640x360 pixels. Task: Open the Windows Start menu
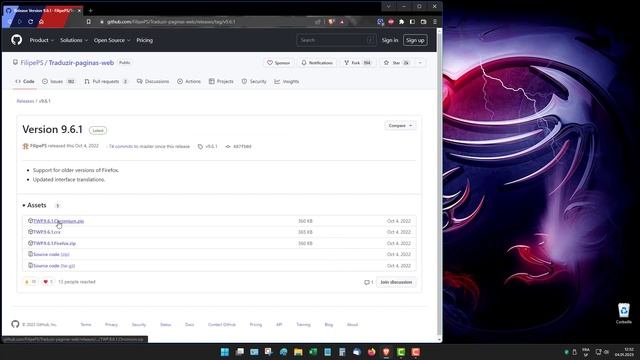[x=225, y=352]
